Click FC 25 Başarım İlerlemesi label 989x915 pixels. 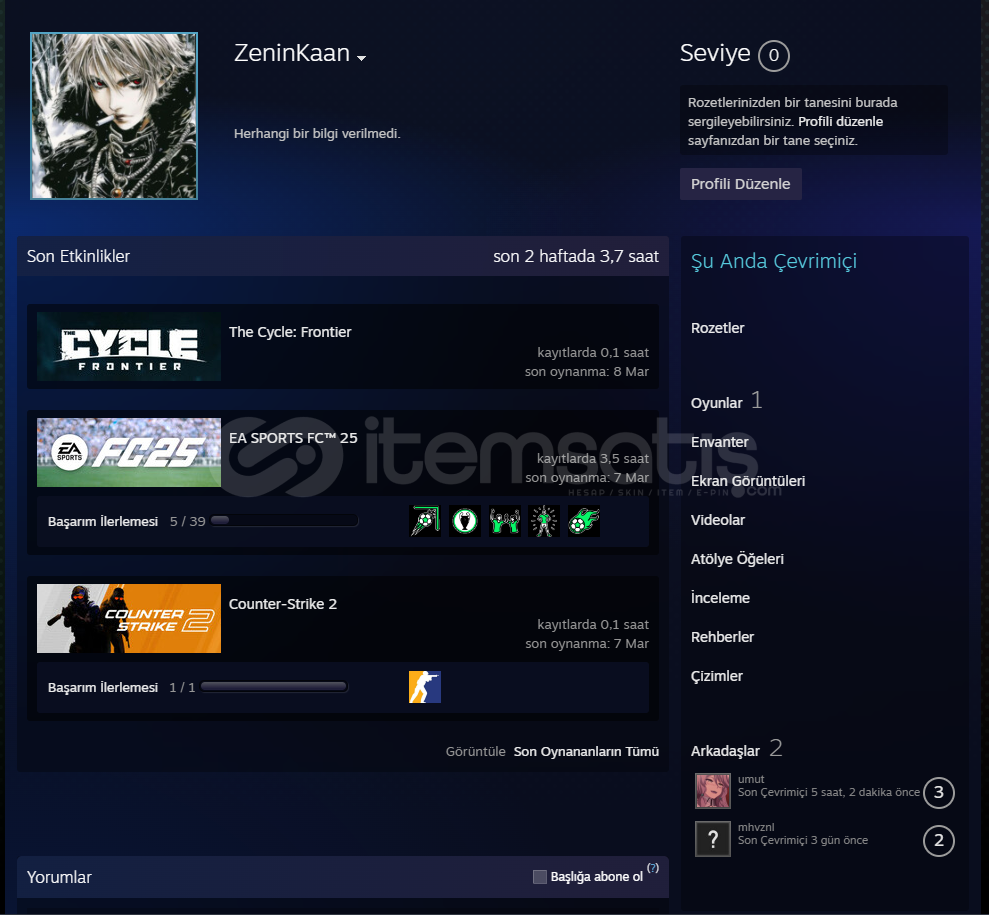(103, 522)
